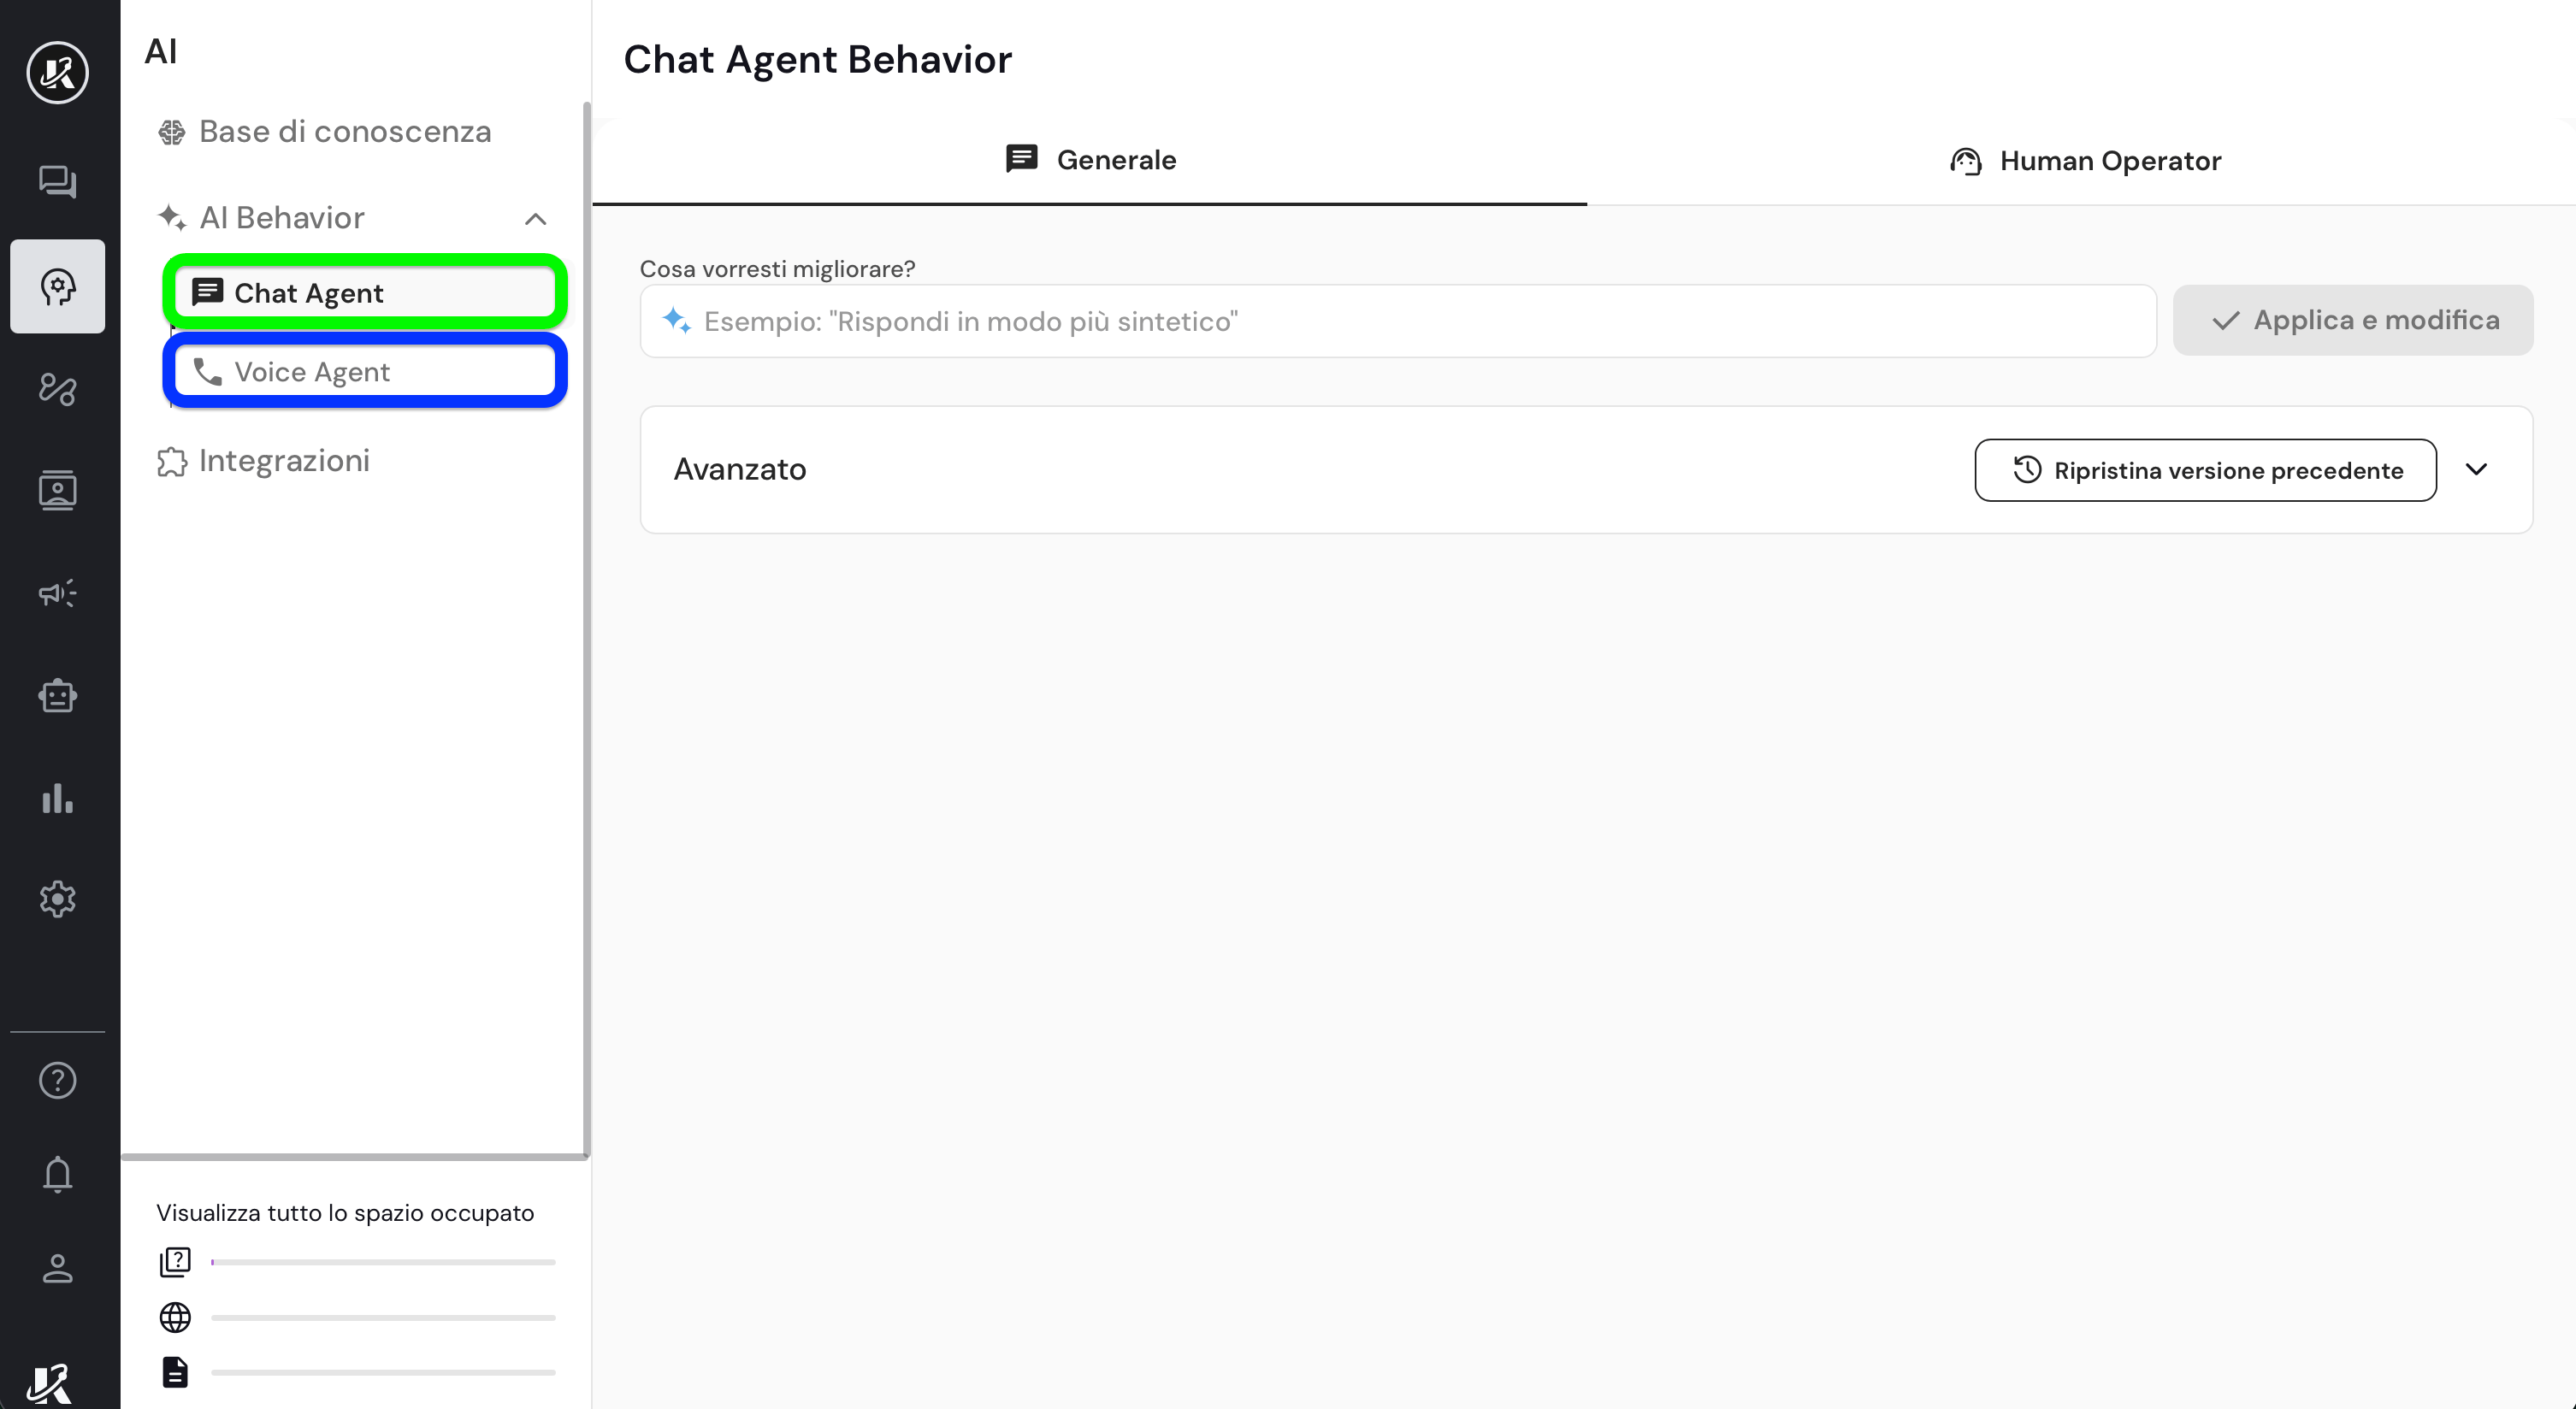Expand the Avanzato panel chevron
2576x1409 pixels.
(2475, 469)
